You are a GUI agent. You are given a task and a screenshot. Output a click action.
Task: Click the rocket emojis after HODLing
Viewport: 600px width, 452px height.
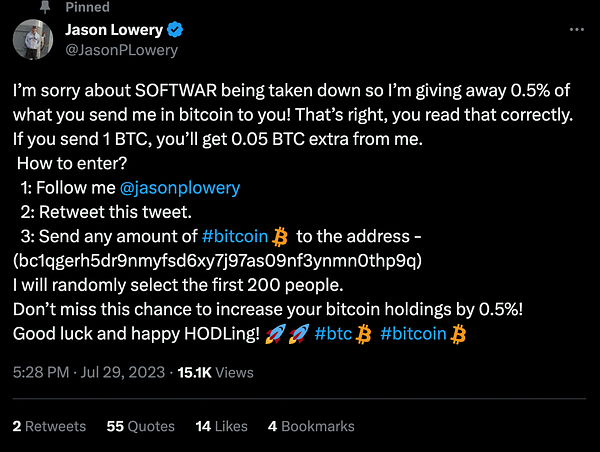click(x=287, y=335)
